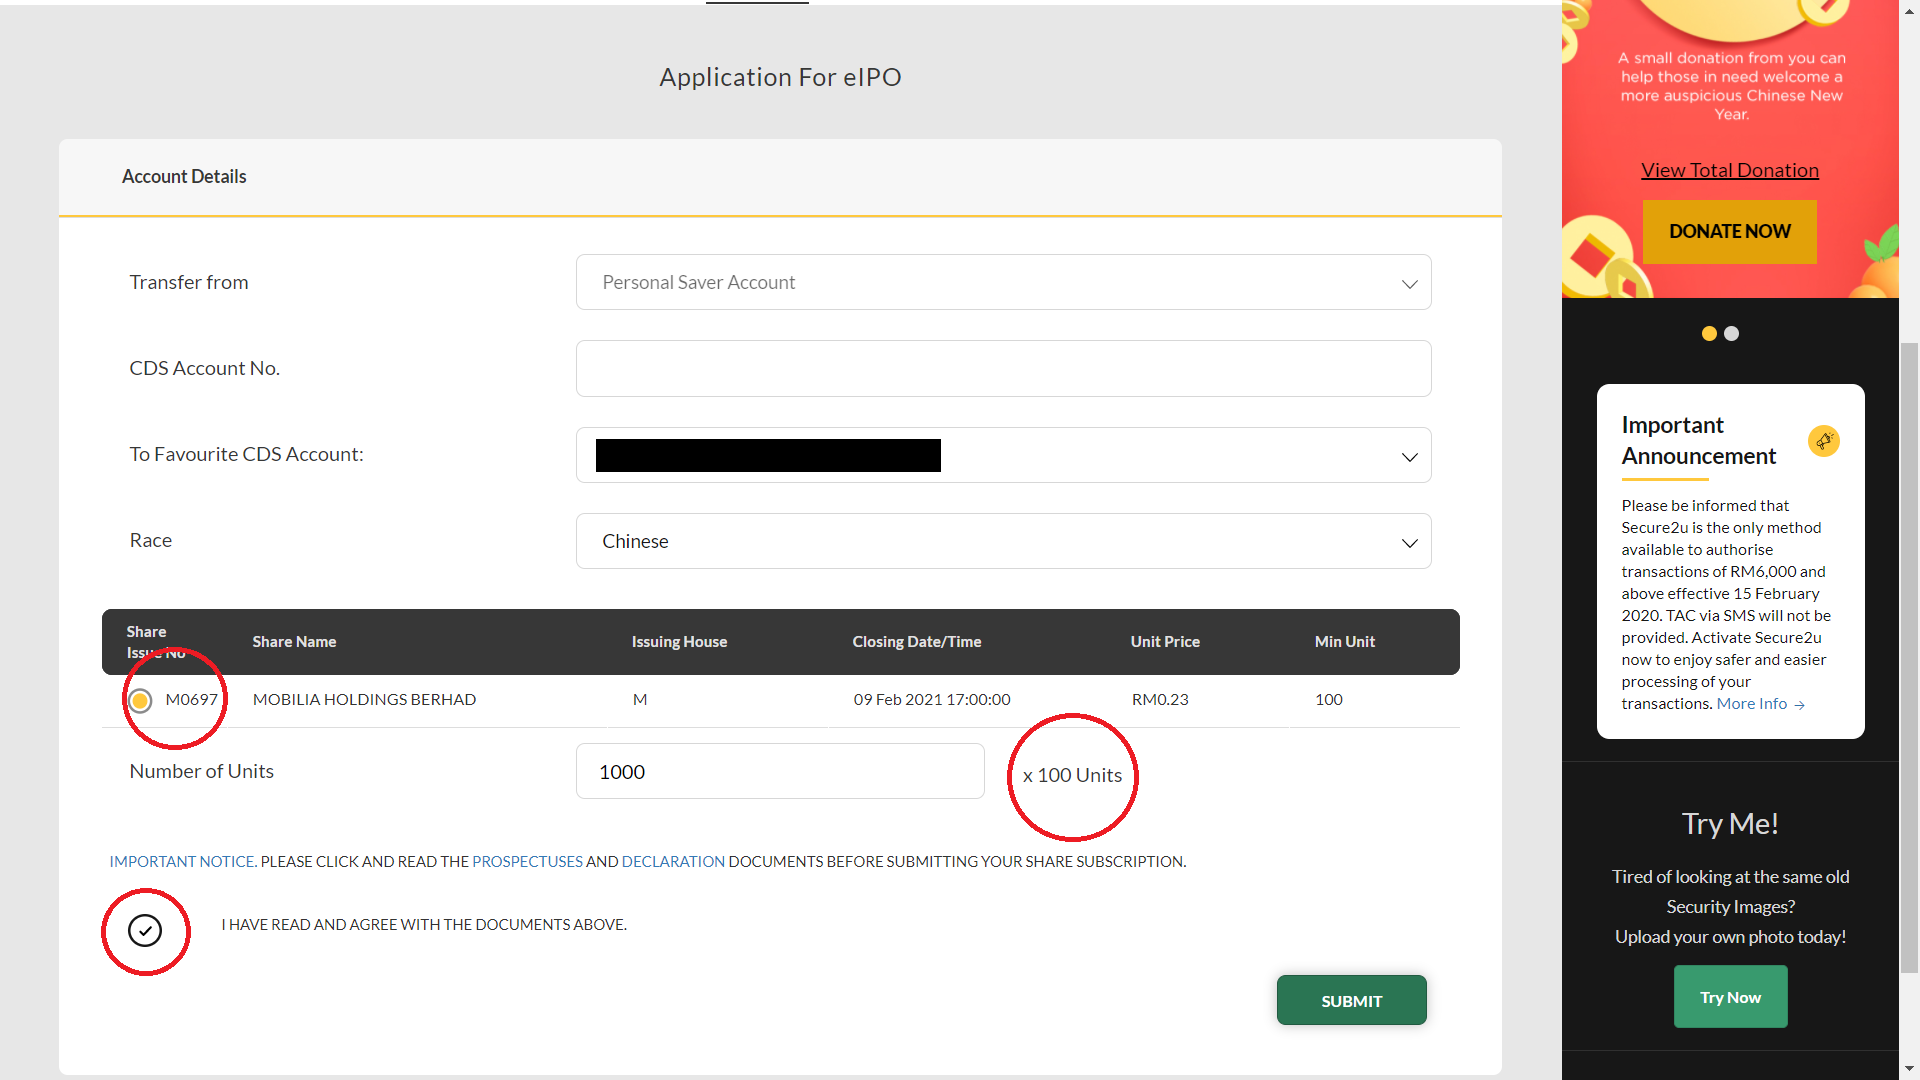Image resolution: width=1920 pixels, height=1080 pixels.
Task: Open the View Total Donation link
Action: (x=1729, y=169)
